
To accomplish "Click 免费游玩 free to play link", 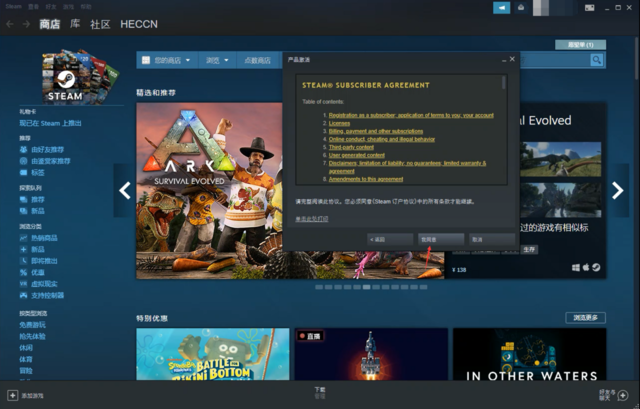I will point(32,325).
